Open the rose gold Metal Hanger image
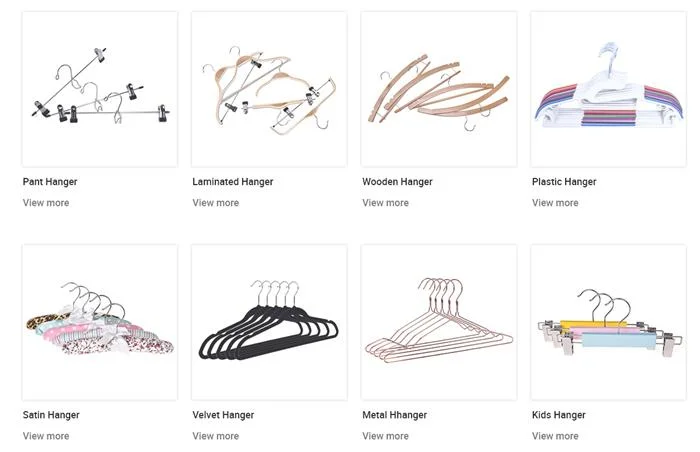 pos(439,322)
